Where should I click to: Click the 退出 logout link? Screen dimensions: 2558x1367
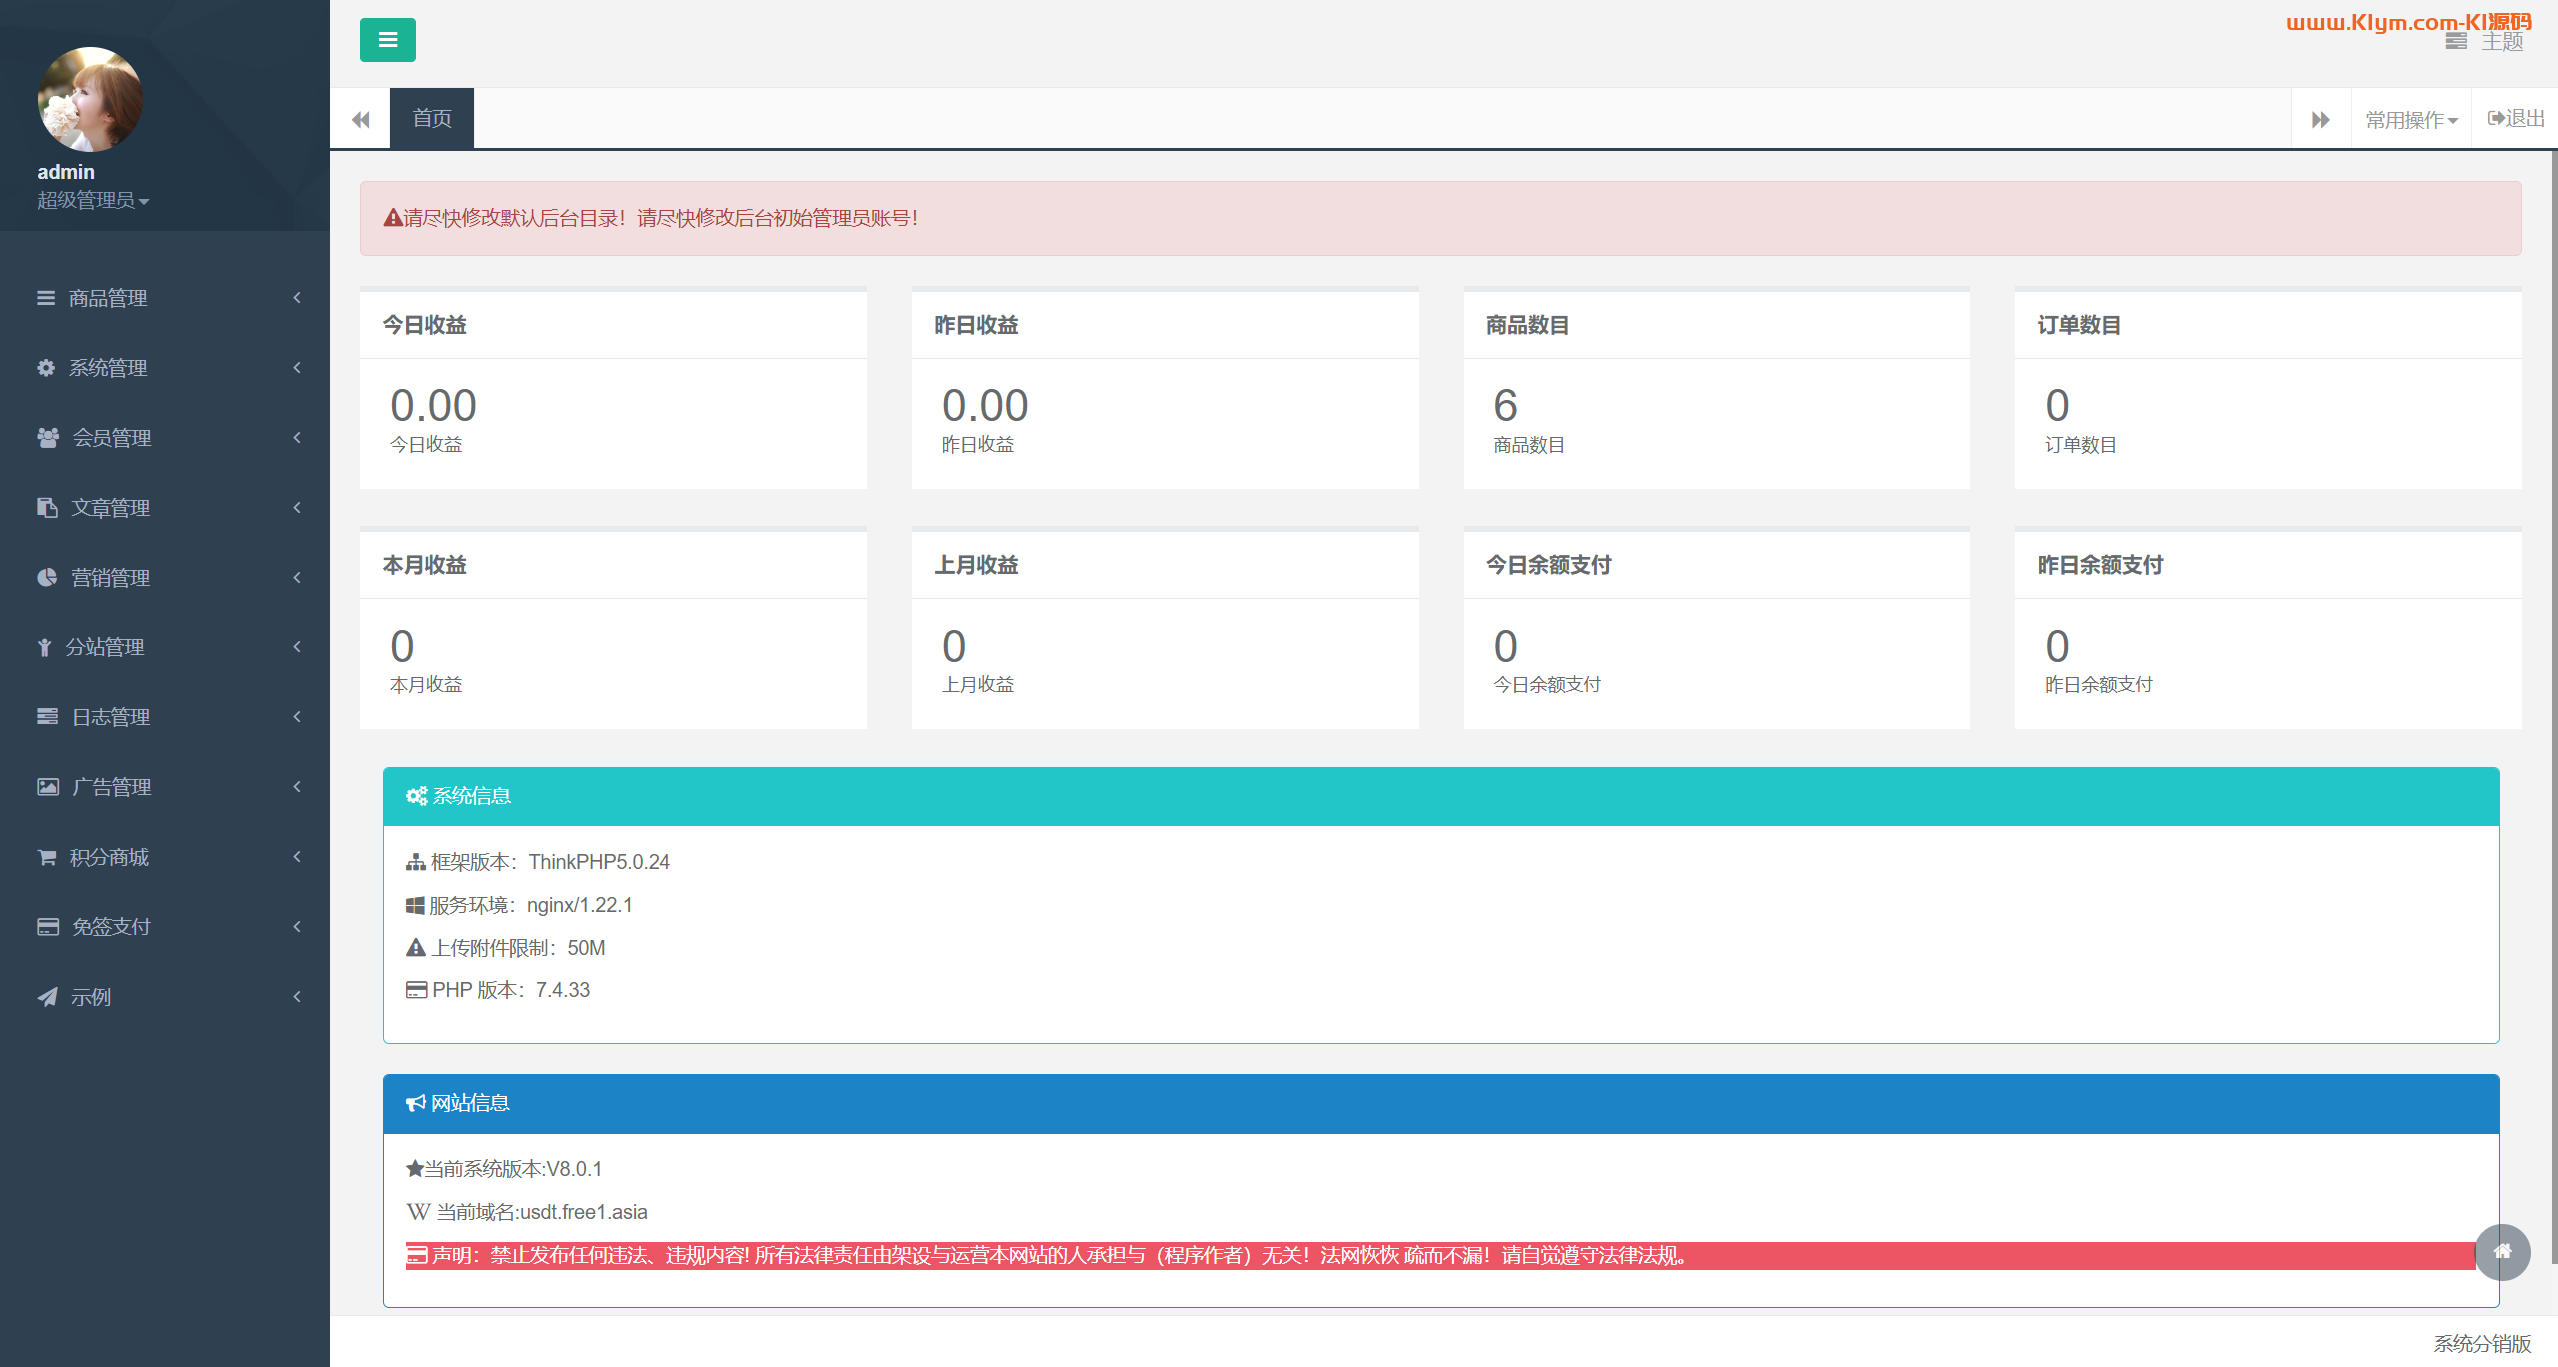point(2516,119)
